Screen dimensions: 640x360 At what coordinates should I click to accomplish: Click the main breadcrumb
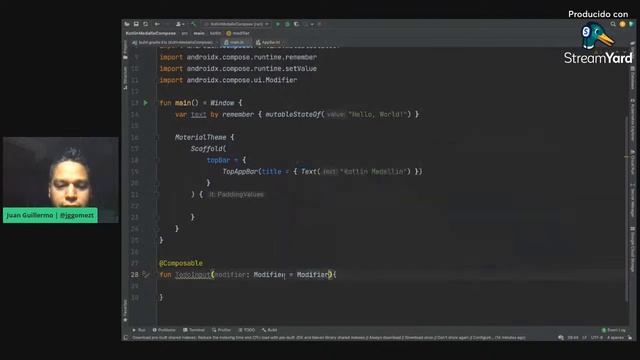[199, 33]
